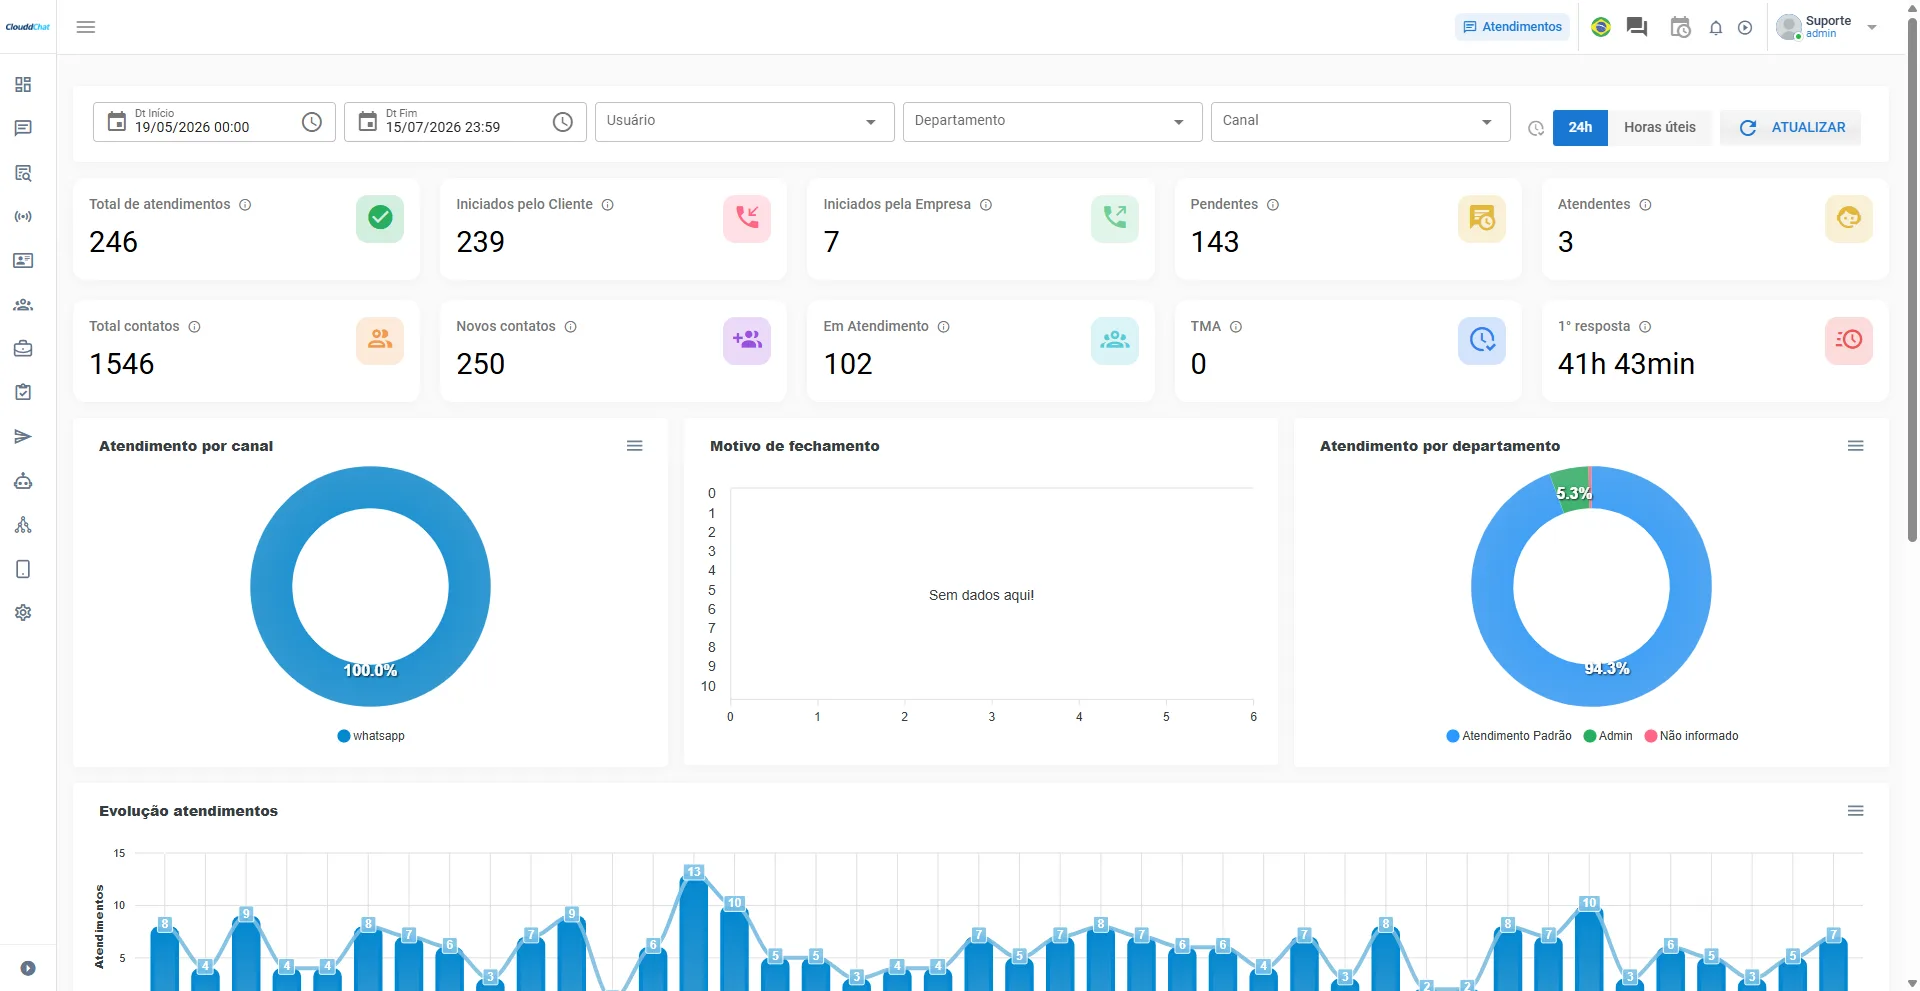Open the task checklist sidebar icon
1920x991 pixels.
[23, 392]
